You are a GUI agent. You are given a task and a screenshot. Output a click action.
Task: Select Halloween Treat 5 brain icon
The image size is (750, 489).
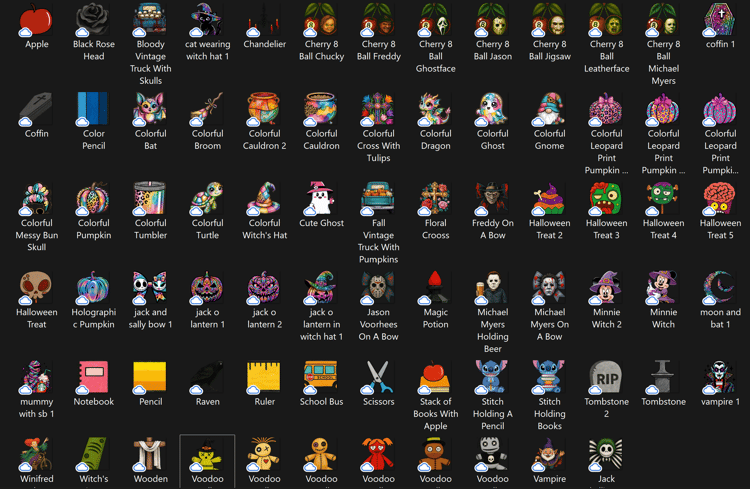720,199
